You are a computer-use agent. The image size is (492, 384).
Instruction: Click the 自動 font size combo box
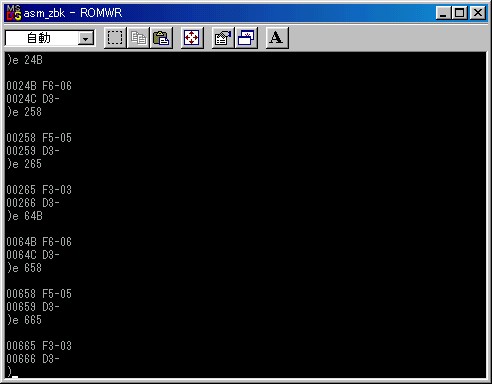pos(50,38)
